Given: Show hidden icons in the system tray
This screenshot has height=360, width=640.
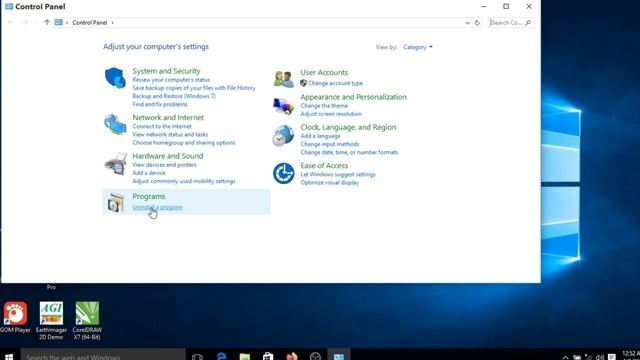Looking at the screenshot, I should (565, 357).
